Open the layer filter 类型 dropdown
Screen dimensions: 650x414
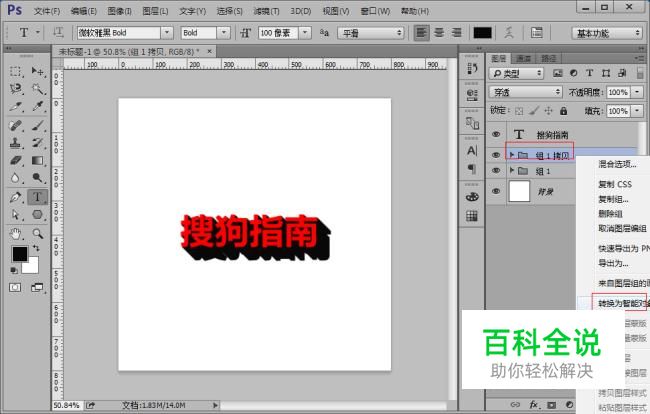[x=516, y=73]
